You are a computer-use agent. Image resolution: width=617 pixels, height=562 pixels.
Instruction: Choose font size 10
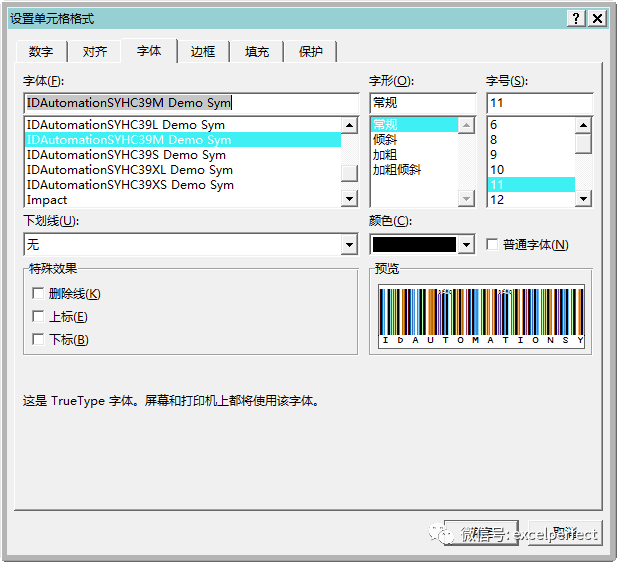531,170
